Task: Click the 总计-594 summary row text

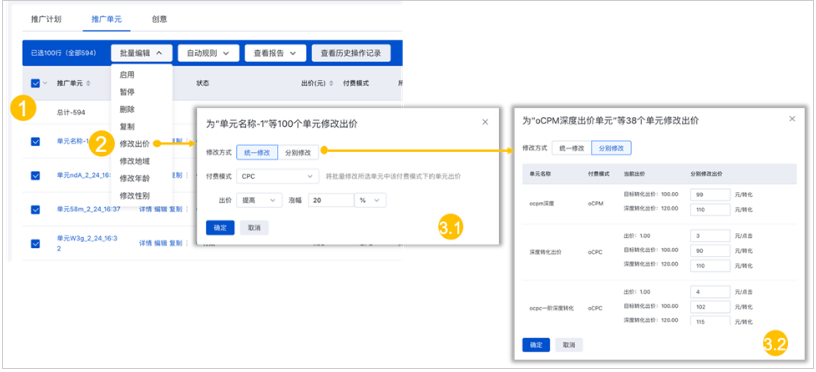Action: coord(71,112)
